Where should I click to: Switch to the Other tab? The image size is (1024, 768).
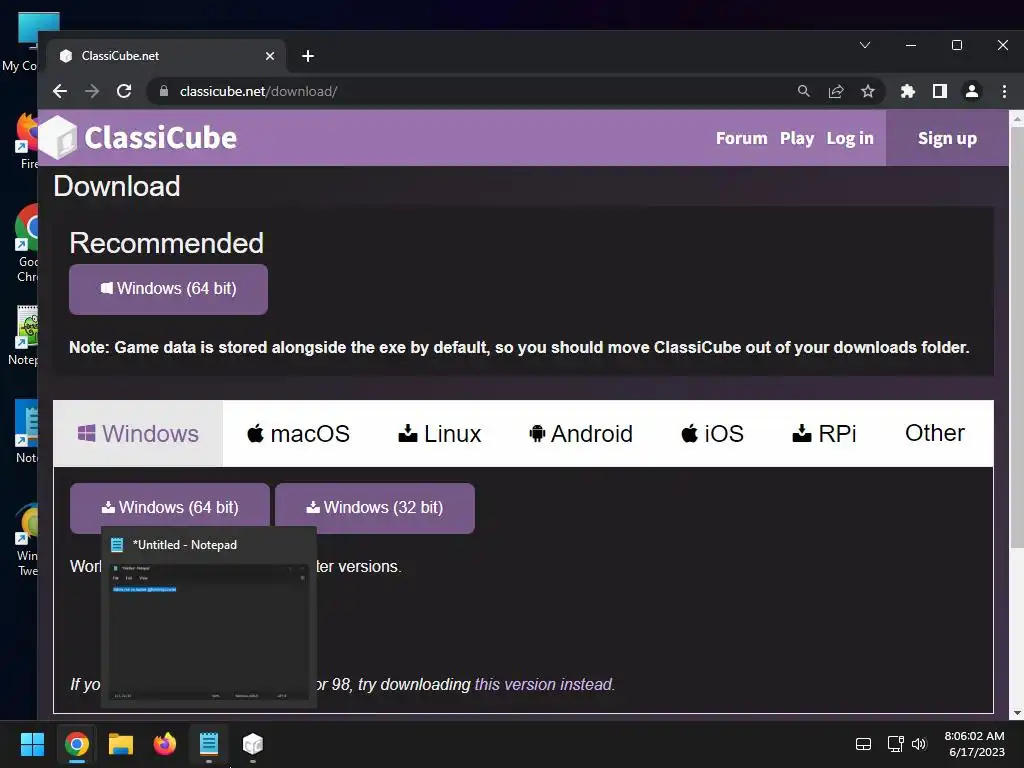[935, 433]
